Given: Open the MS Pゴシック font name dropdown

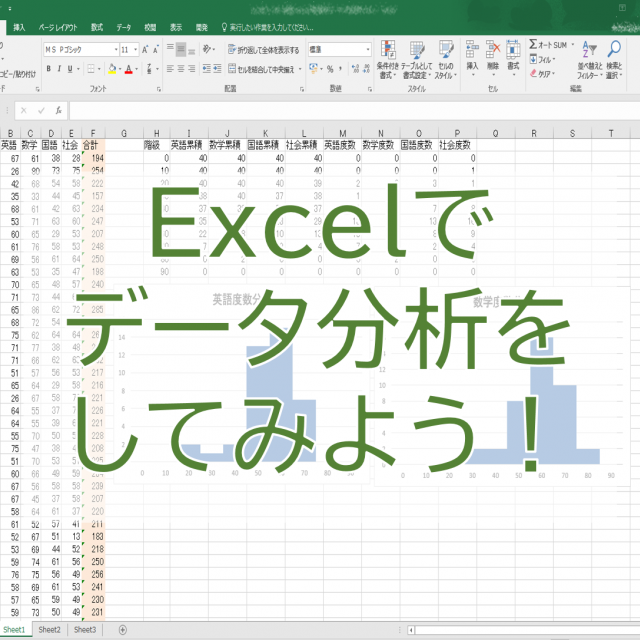Looking at the screenshot, I should coord(116,50).
